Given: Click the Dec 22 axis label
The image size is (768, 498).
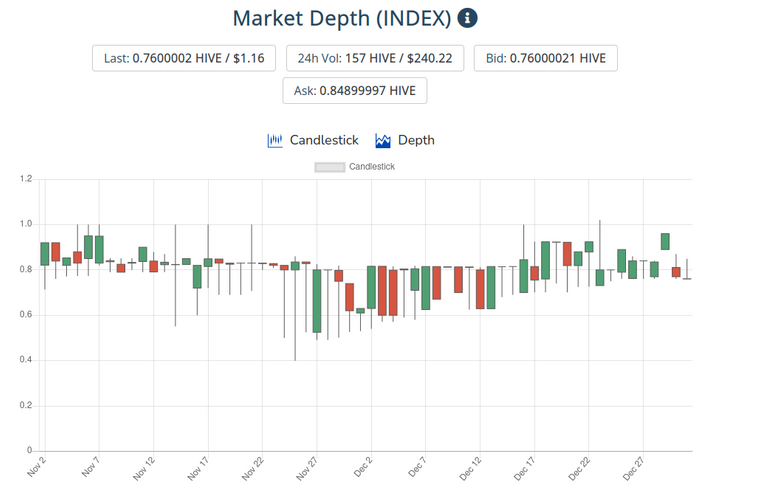Looking at the screenshot, I should pos(579,468).
